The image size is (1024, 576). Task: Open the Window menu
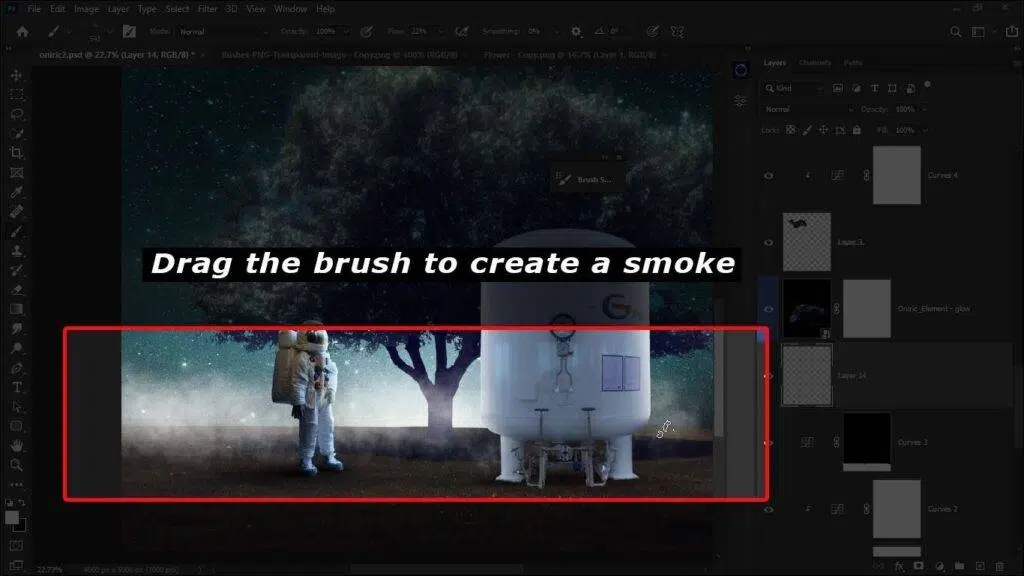(291, 9)
